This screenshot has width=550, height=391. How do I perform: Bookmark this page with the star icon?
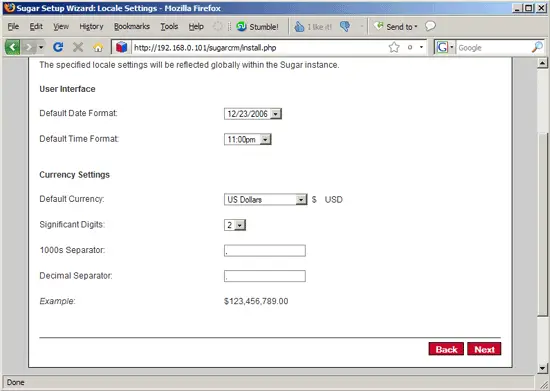pos(394,47)
